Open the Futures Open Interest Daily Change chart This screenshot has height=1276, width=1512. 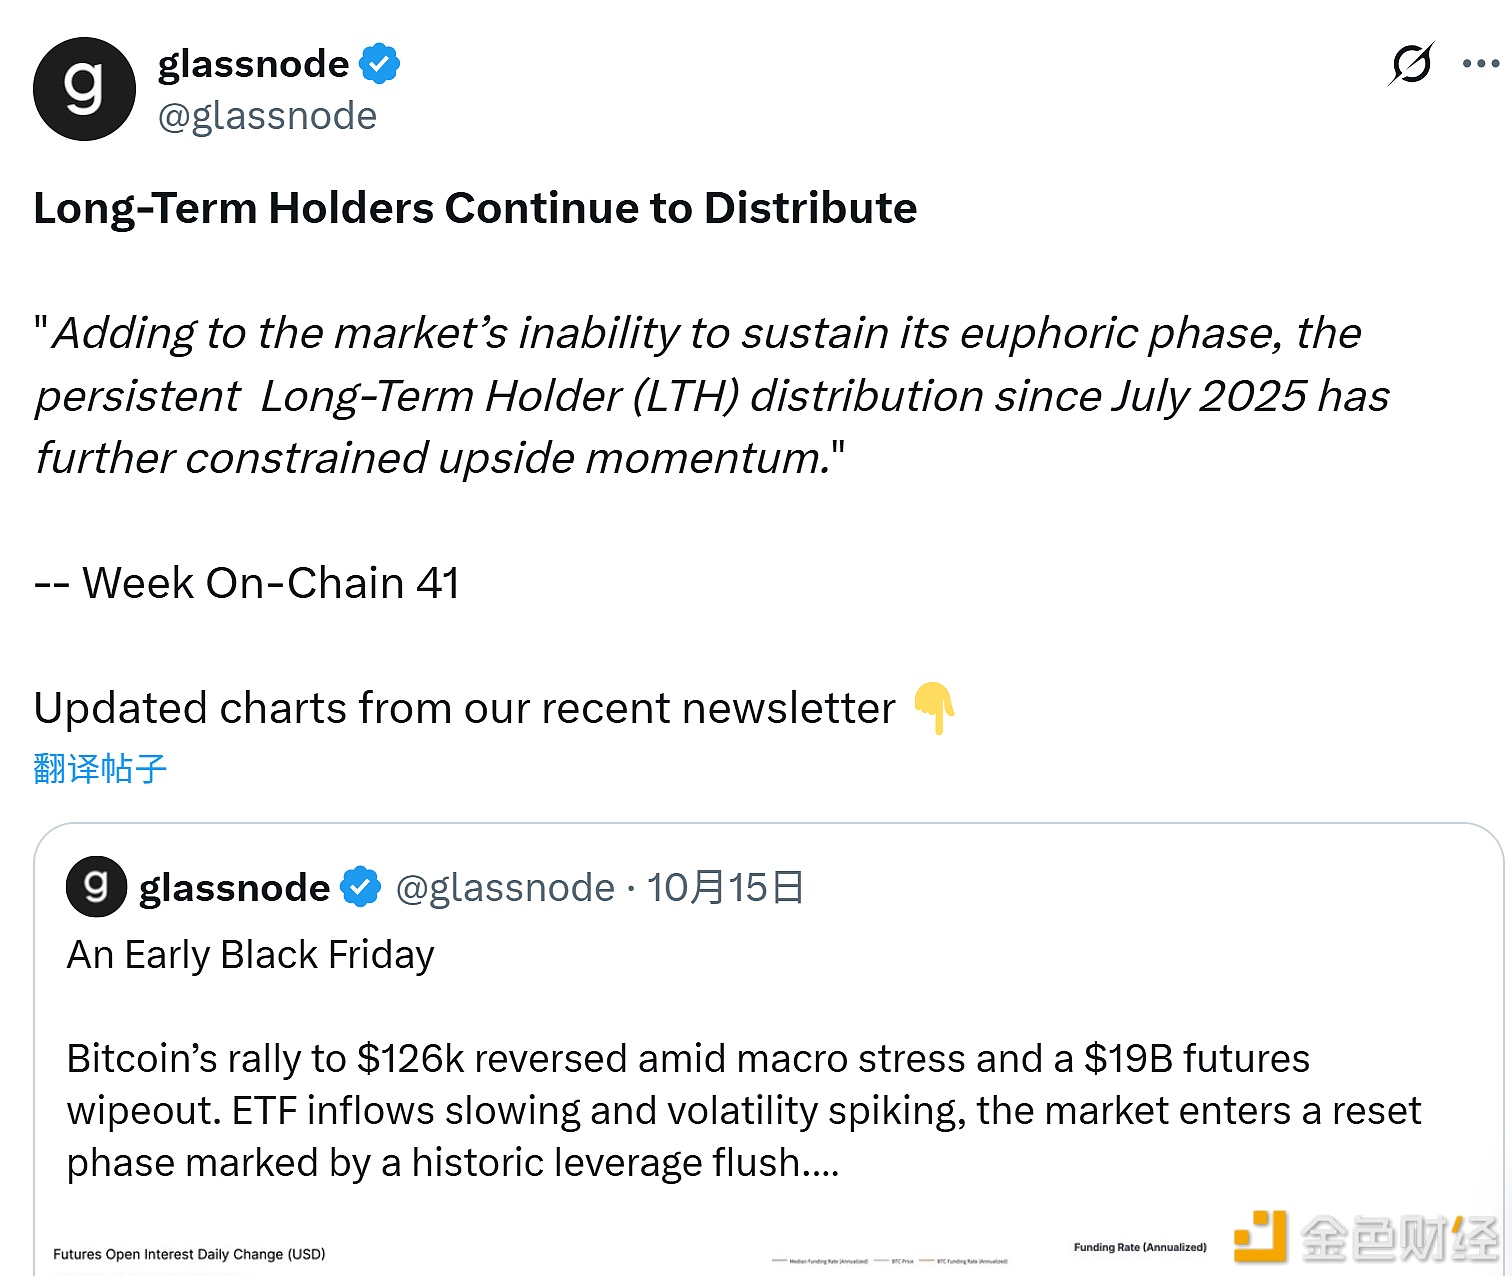pyautogui.click(x=189, y=1254)
